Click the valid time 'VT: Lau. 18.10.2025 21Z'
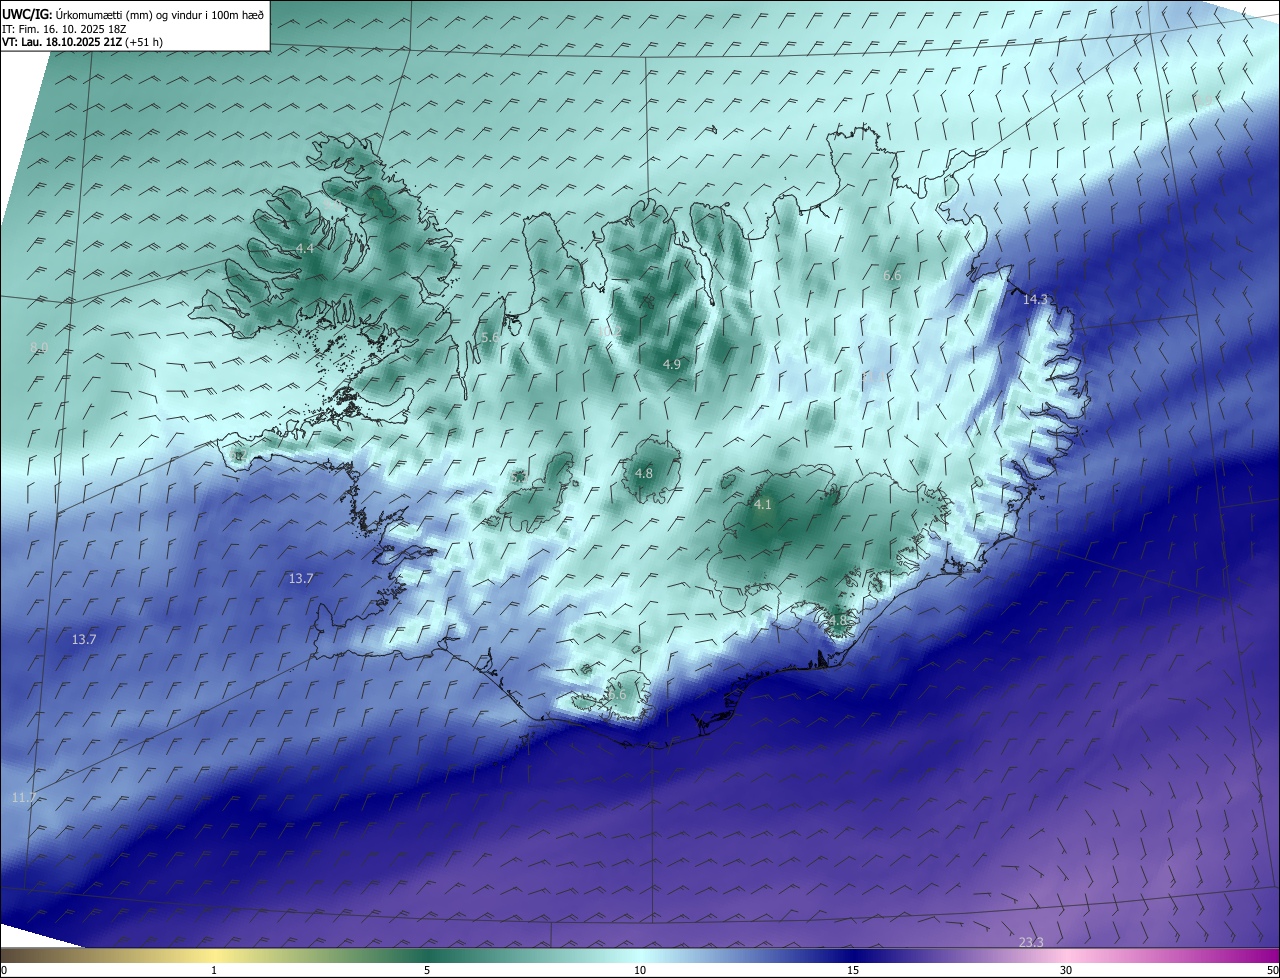This screenshot has height=978, width=1280. point(63,43)
